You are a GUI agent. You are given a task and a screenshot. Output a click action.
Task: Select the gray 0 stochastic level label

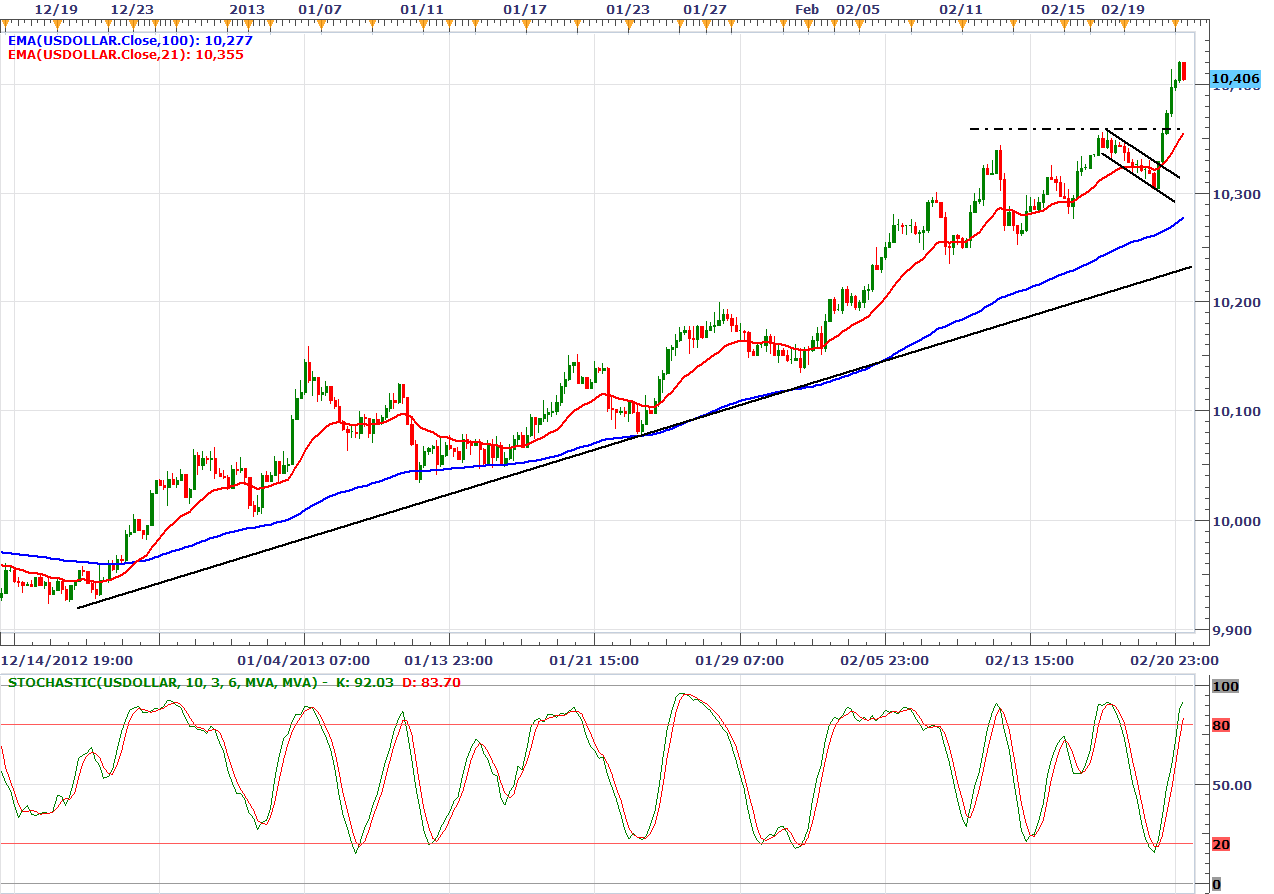(x=1216, y=884)
